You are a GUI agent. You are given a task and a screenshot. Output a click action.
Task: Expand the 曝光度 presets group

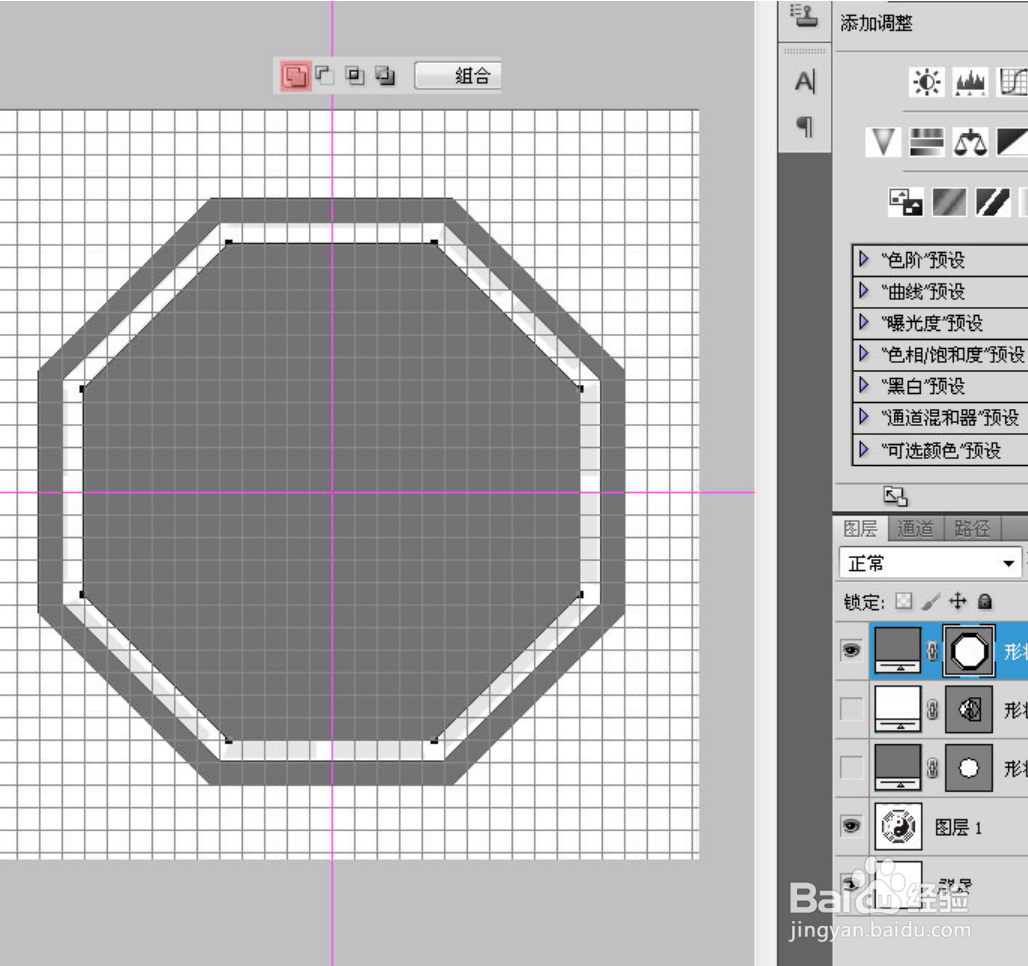(864, 321)
